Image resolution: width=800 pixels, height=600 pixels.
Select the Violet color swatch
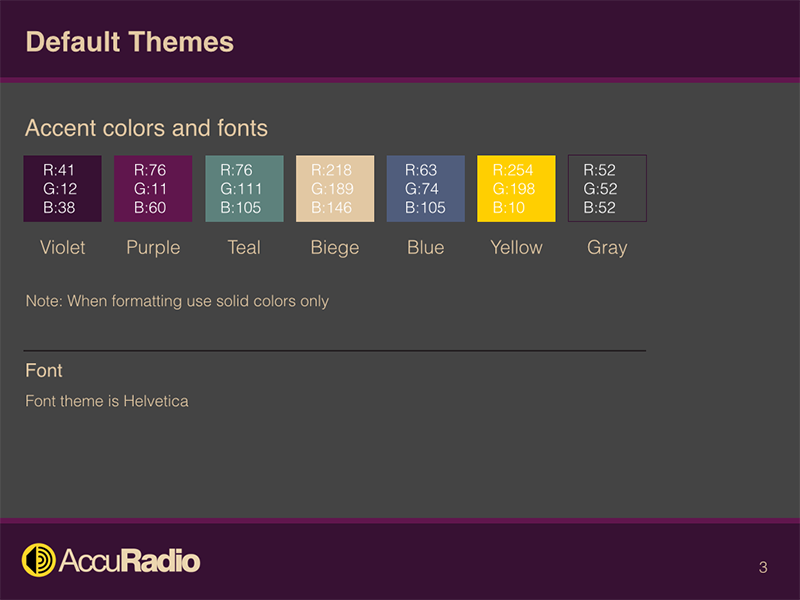click(x=62, y=188)
